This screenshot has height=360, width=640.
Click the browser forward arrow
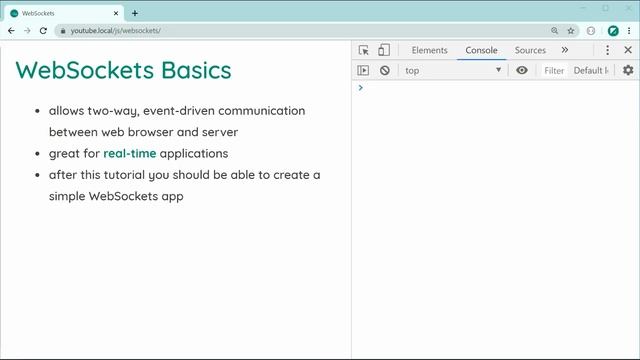27,31
